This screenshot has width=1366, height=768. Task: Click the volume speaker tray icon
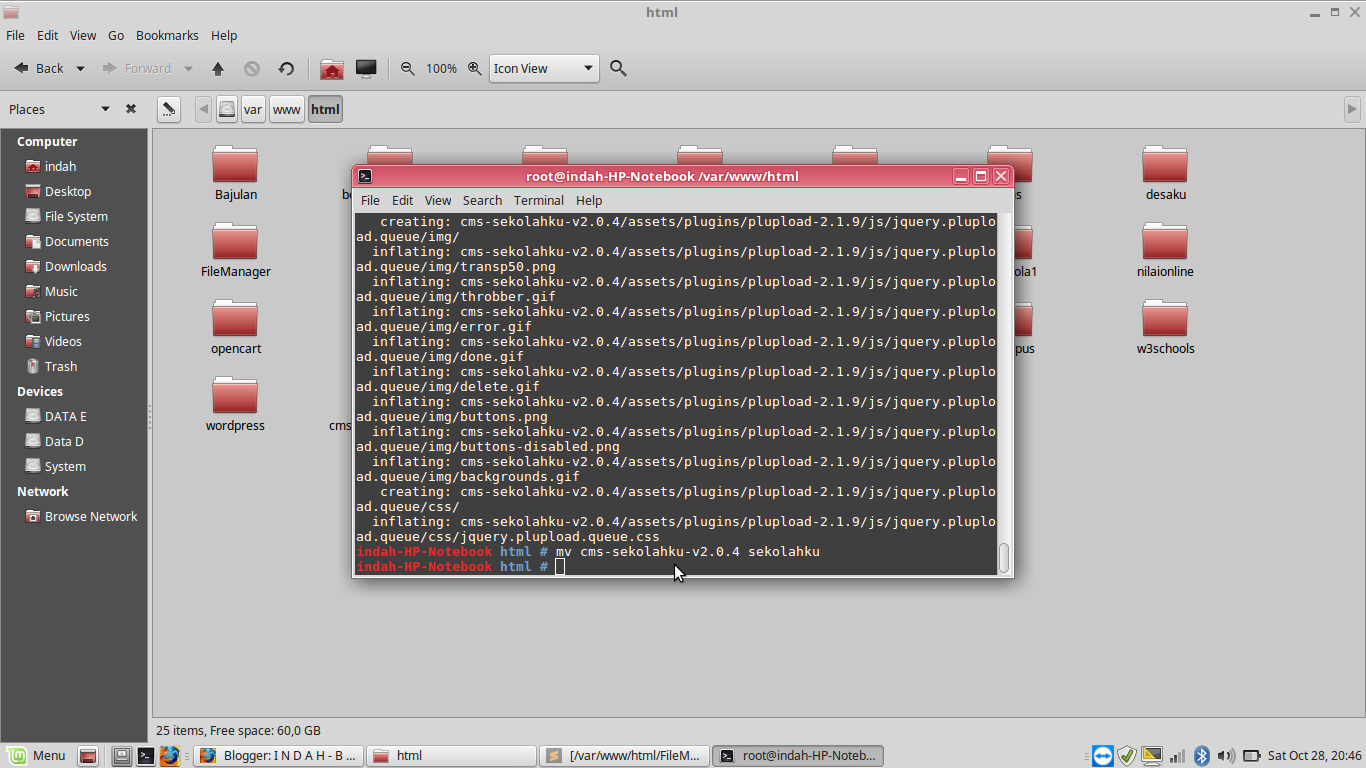click(x=1226, y=756)
